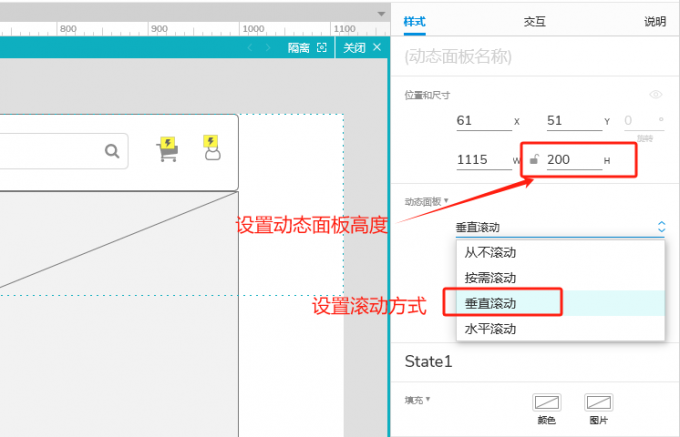The height and width of the screenshot is (437, 680).
Task: Open the 垂直滚动 scroll dropdown
Action: click(x=560, y=227)
